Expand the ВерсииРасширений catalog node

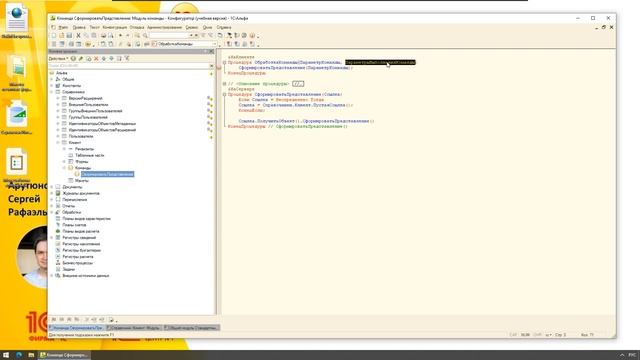tap(58, 98)
